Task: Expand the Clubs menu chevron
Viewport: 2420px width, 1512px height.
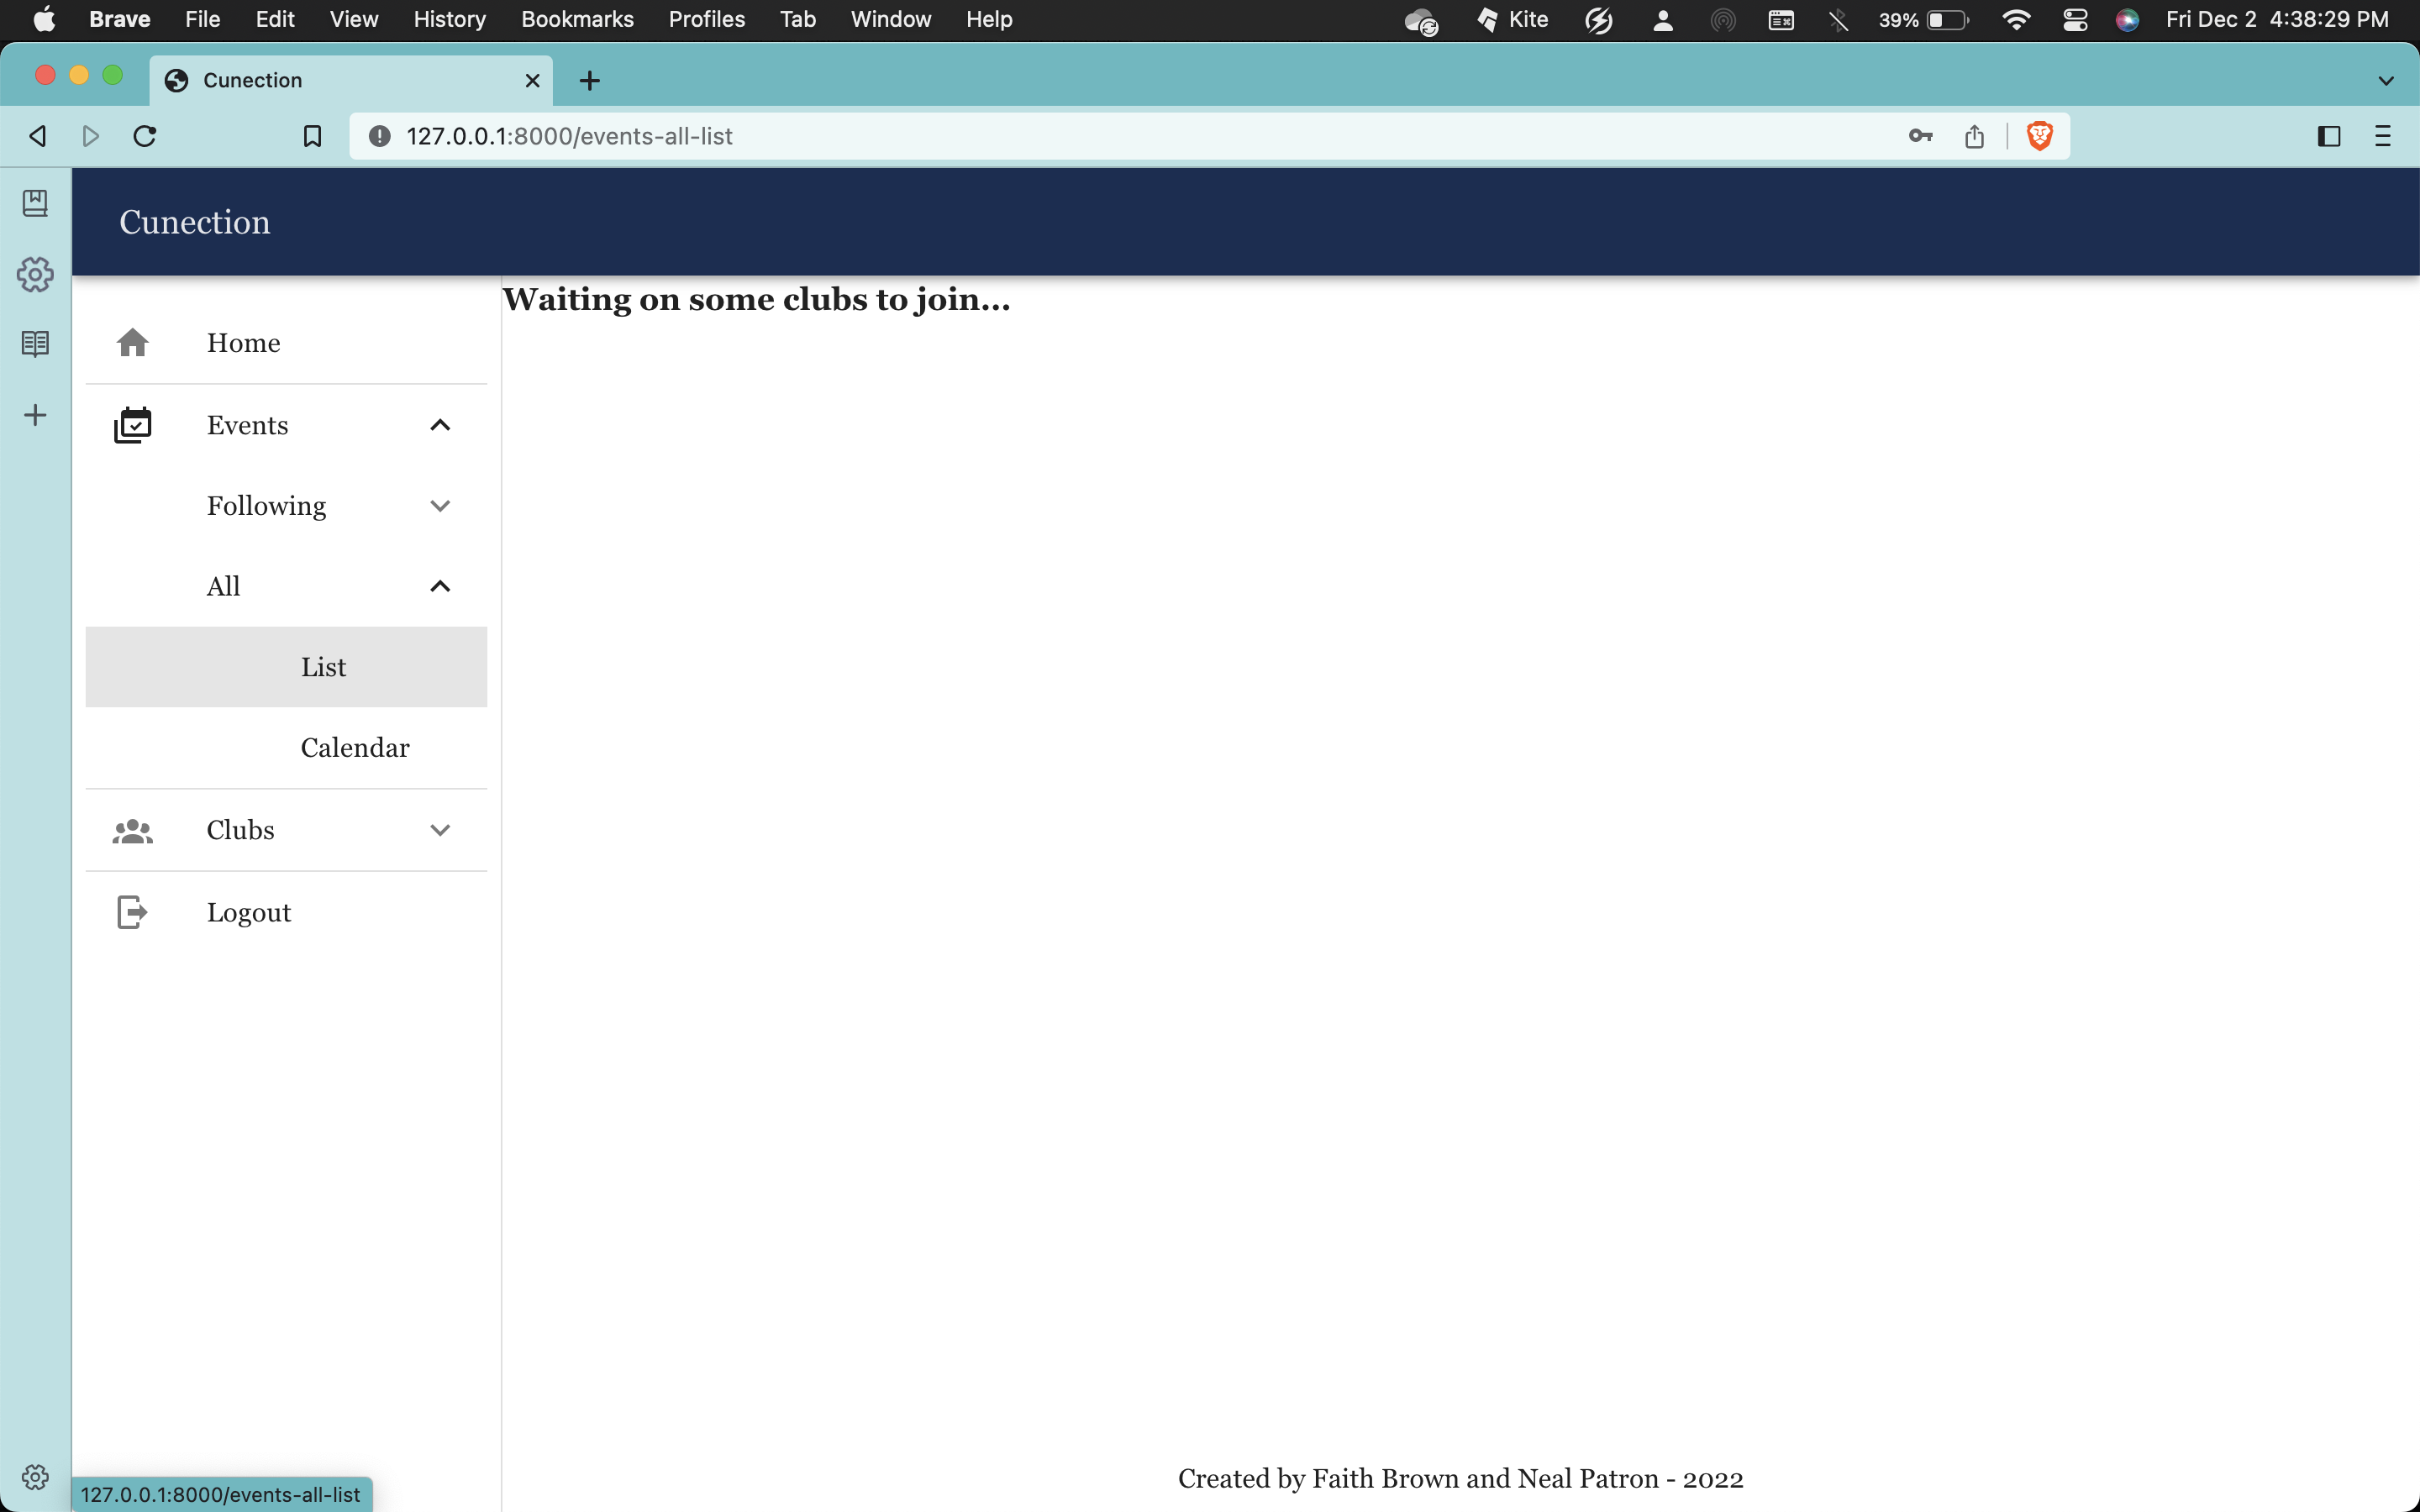Action: pos(440,831)
